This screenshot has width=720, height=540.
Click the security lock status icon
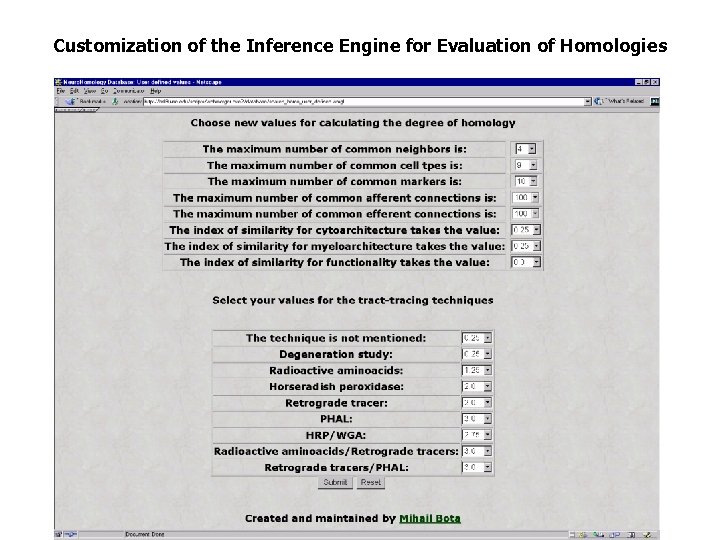coord(58,534)
